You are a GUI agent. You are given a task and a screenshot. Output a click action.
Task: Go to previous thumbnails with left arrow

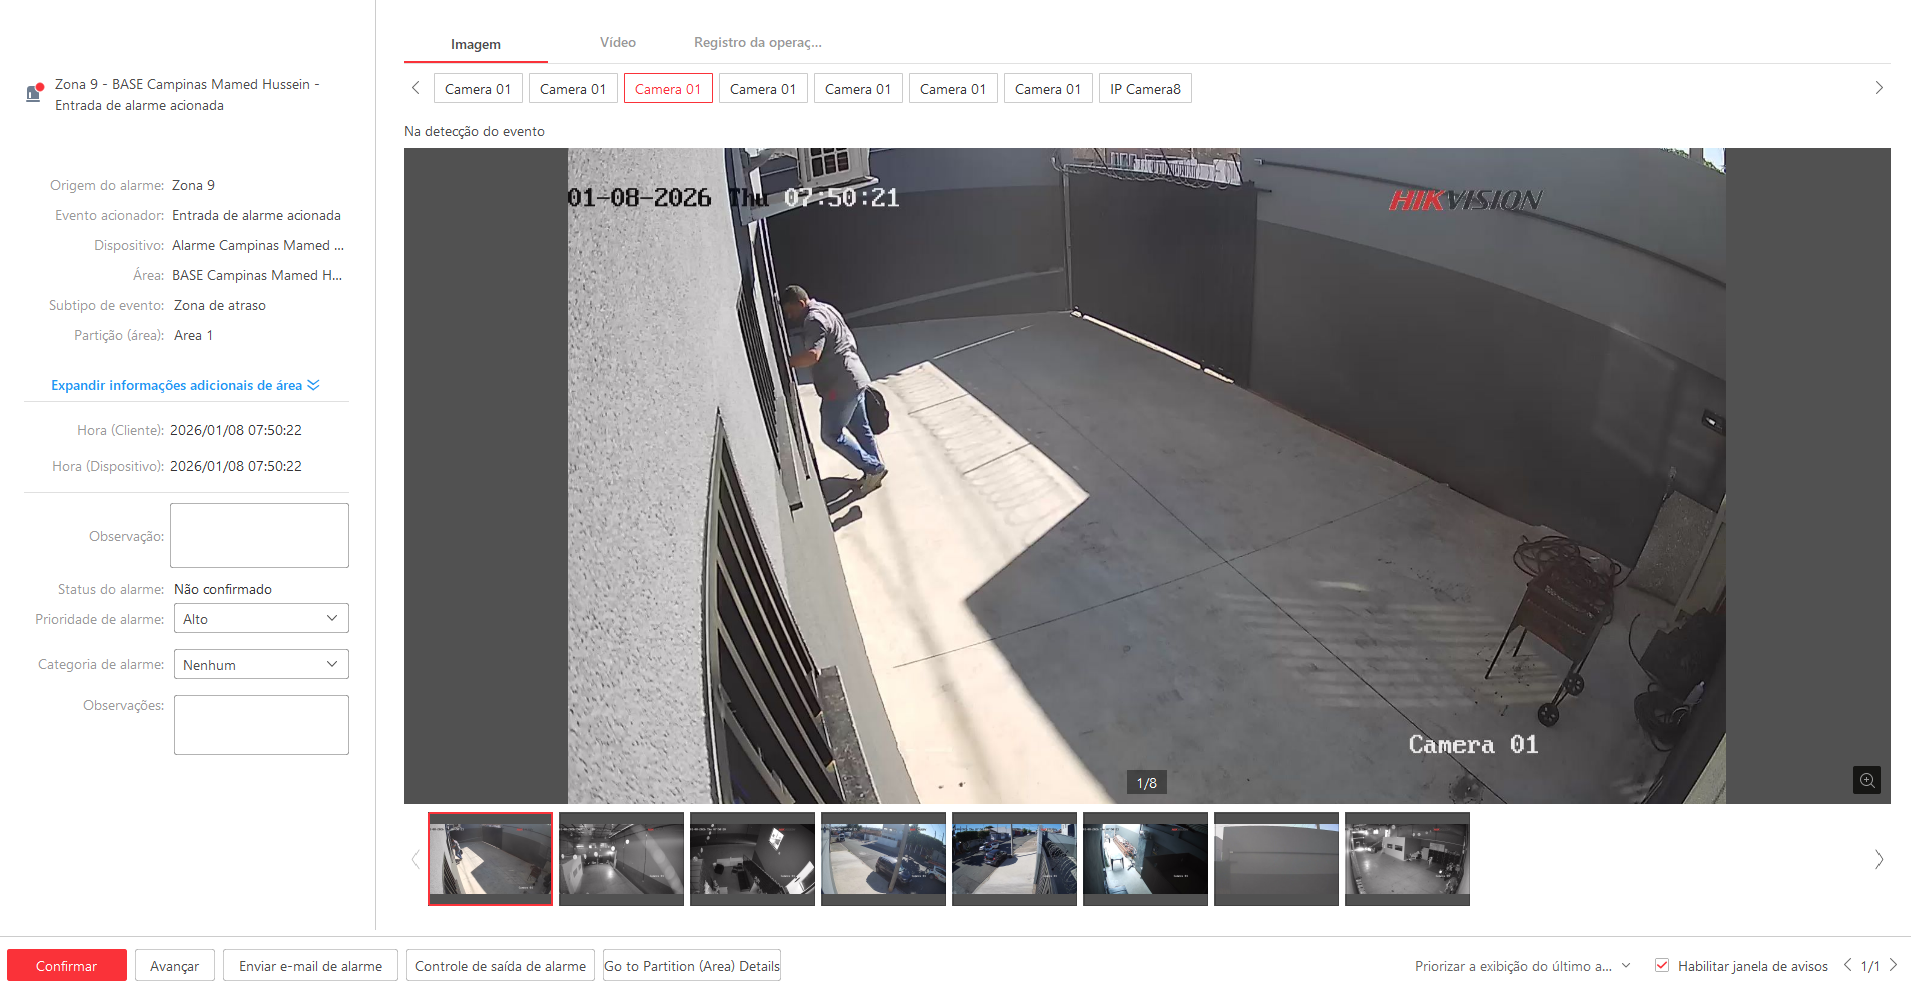pyautogui.click(x=416, y=860)
